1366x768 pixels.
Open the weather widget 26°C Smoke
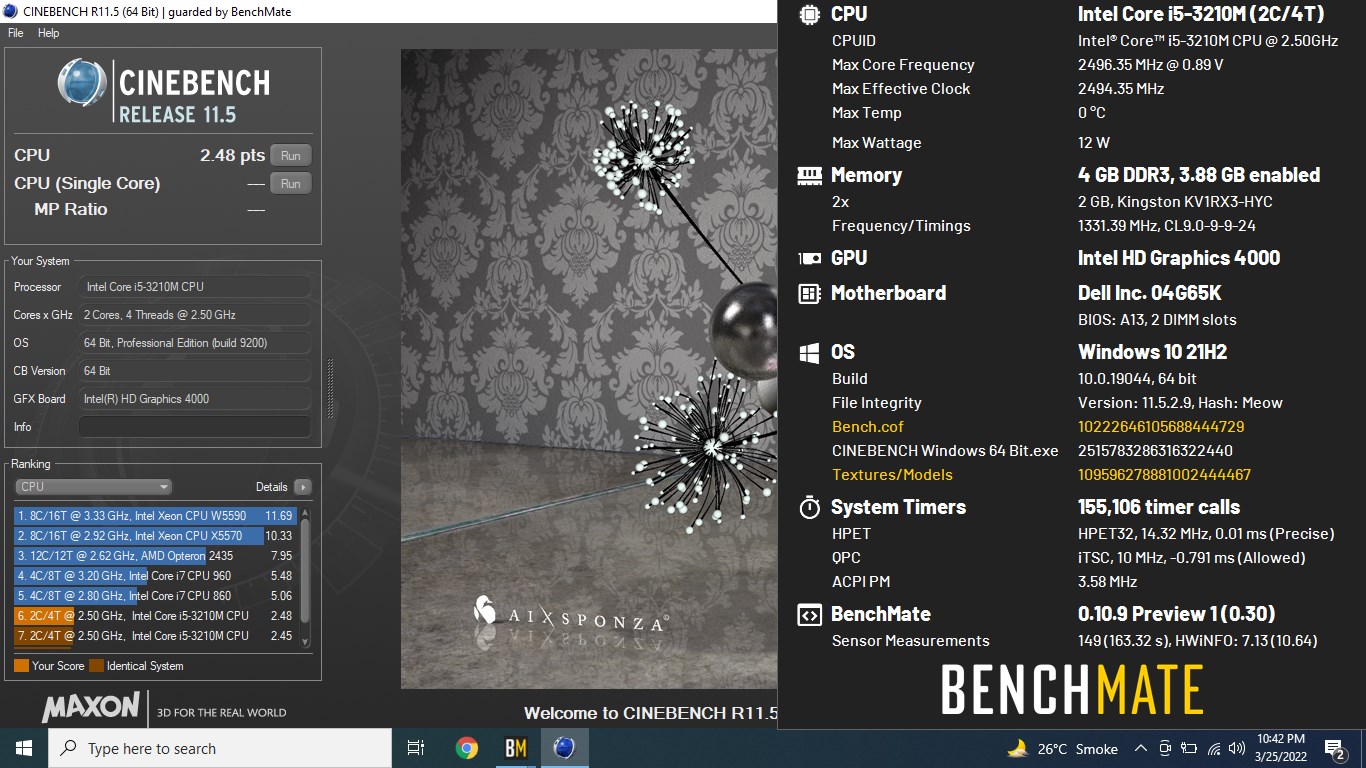click(1062, 748)
